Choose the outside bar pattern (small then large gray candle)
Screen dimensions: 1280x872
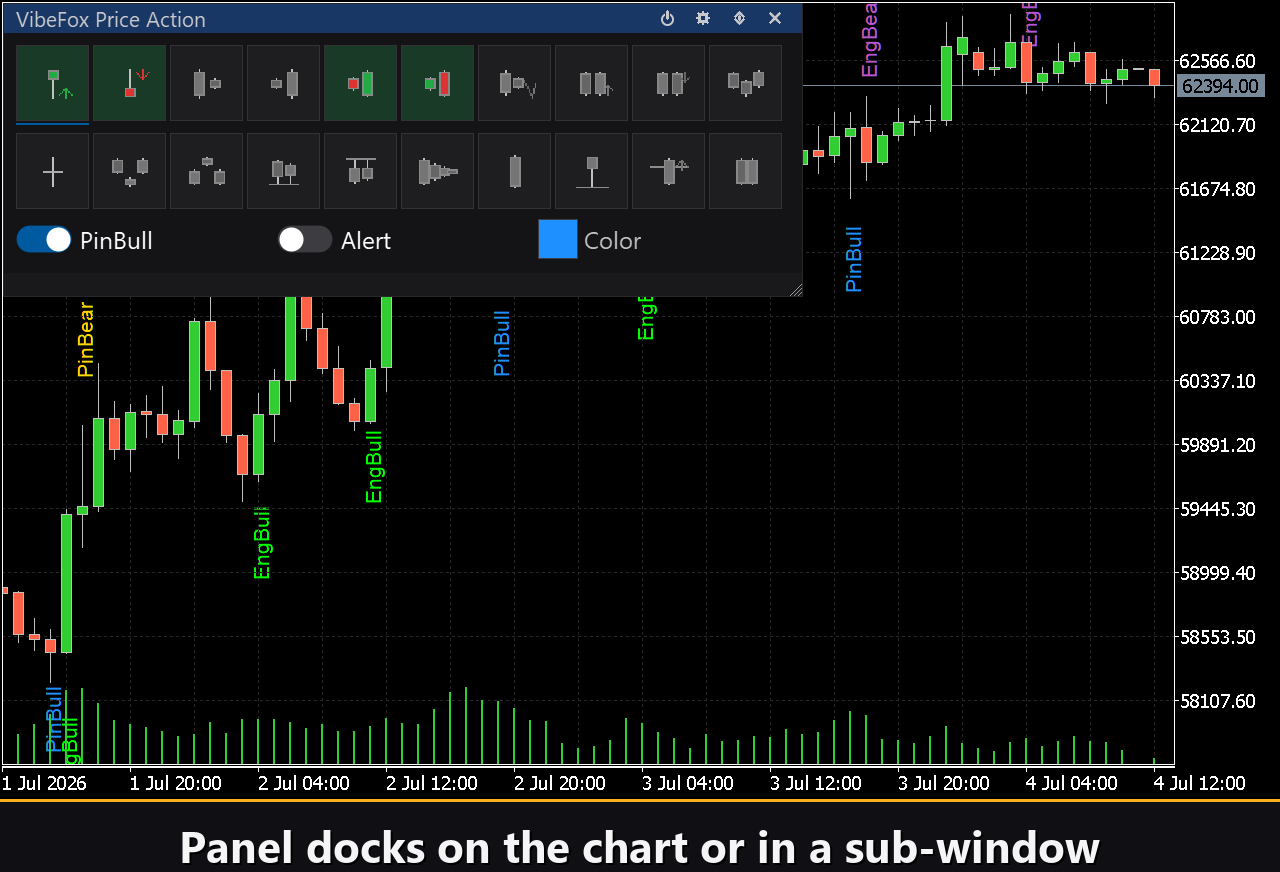284,83
